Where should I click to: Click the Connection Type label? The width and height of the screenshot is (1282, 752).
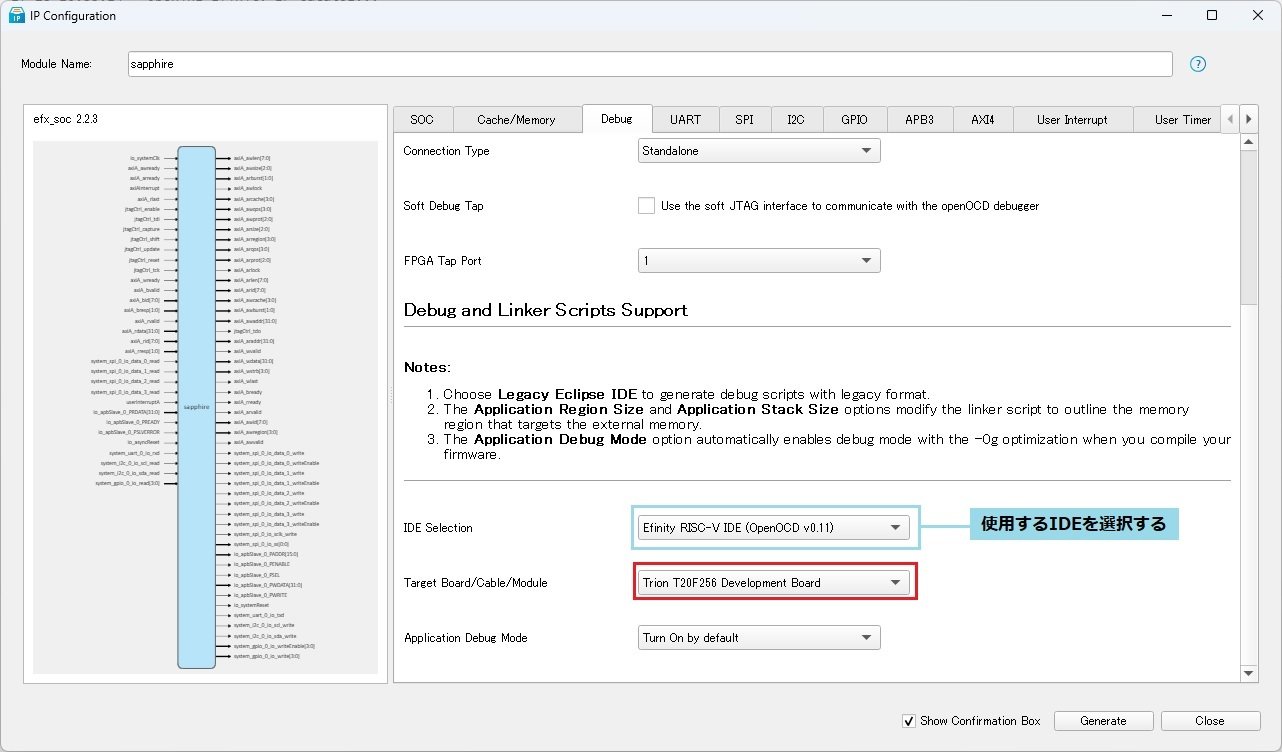pos(446,151)
